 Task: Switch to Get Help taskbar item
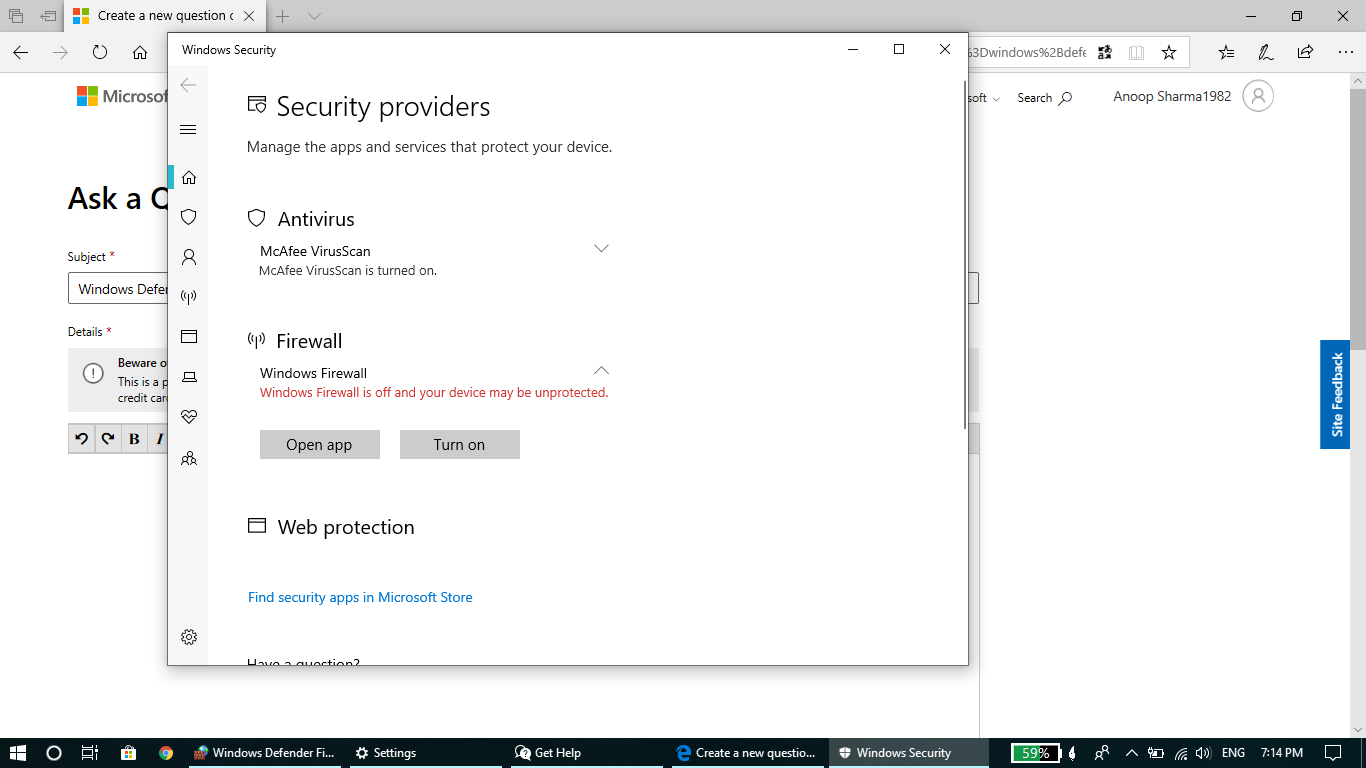[x=588, y=753]
